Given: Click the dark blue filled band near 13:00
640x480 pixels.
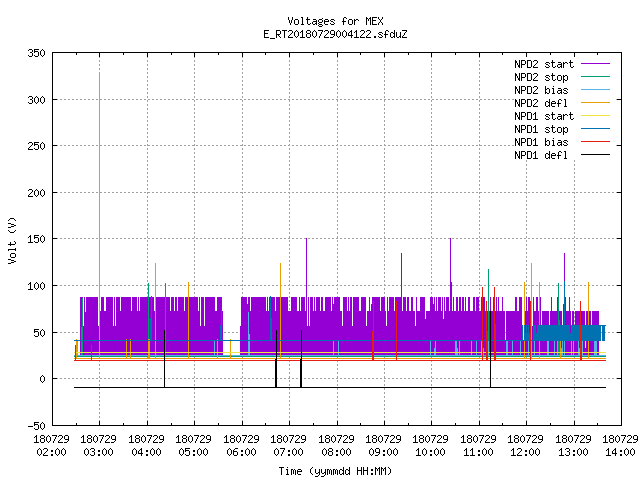Looking at the screenshot, I should (564, 333).
